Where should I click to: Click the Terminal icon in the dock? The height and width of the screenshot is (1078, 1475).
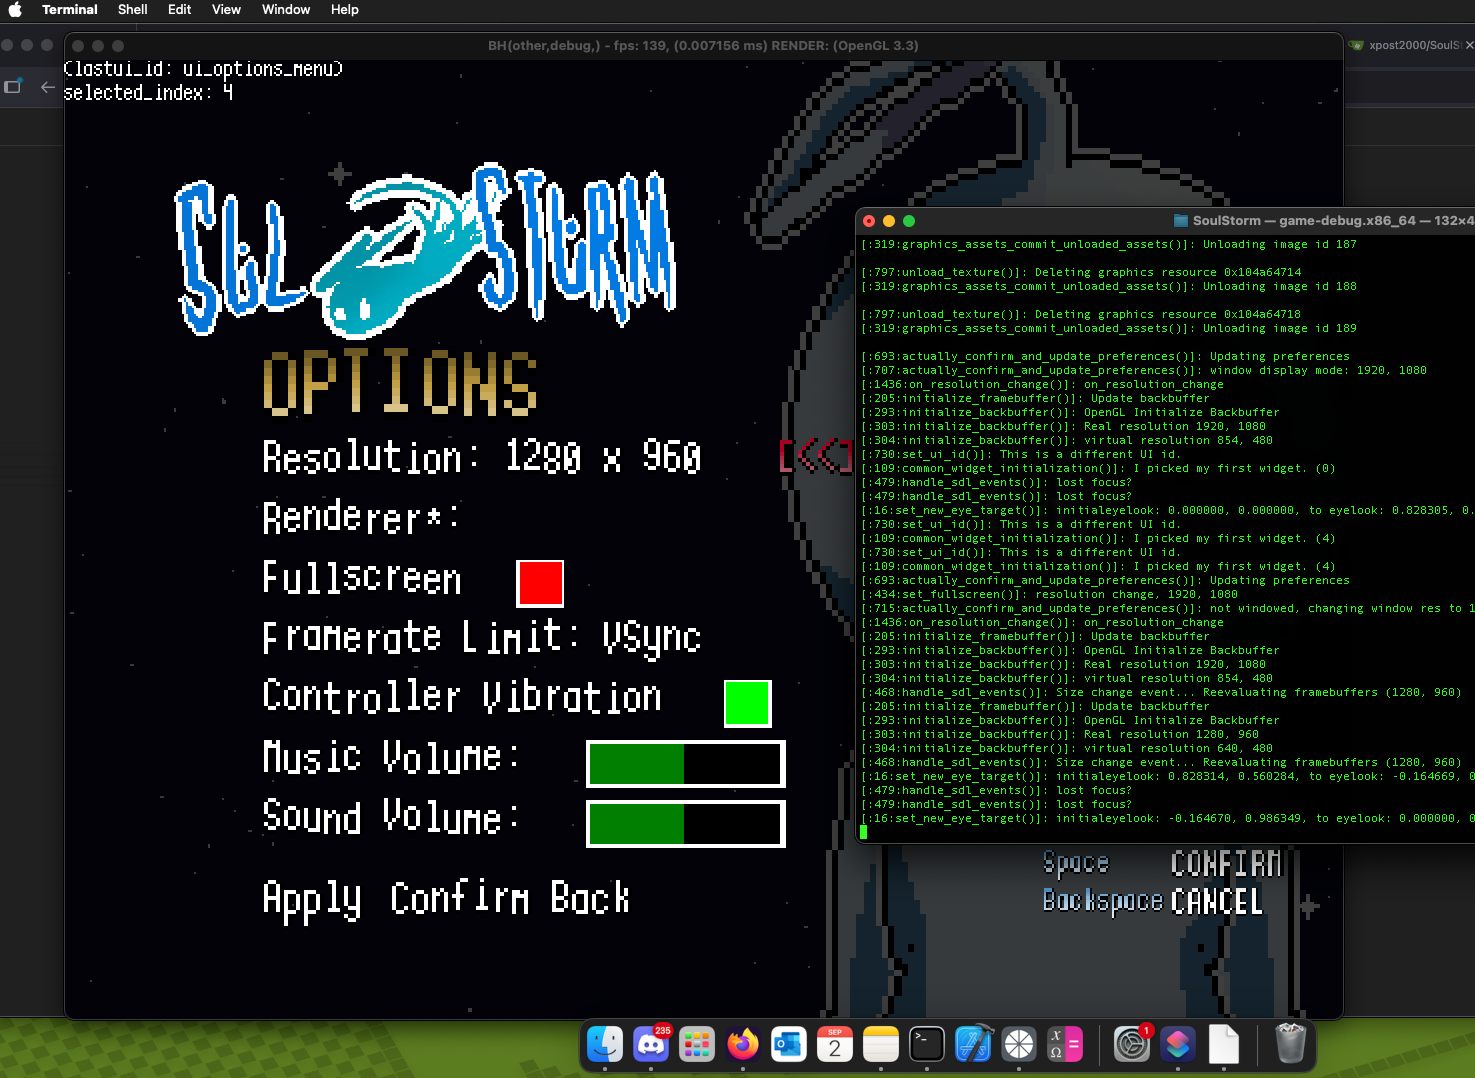click(927, 1045)
